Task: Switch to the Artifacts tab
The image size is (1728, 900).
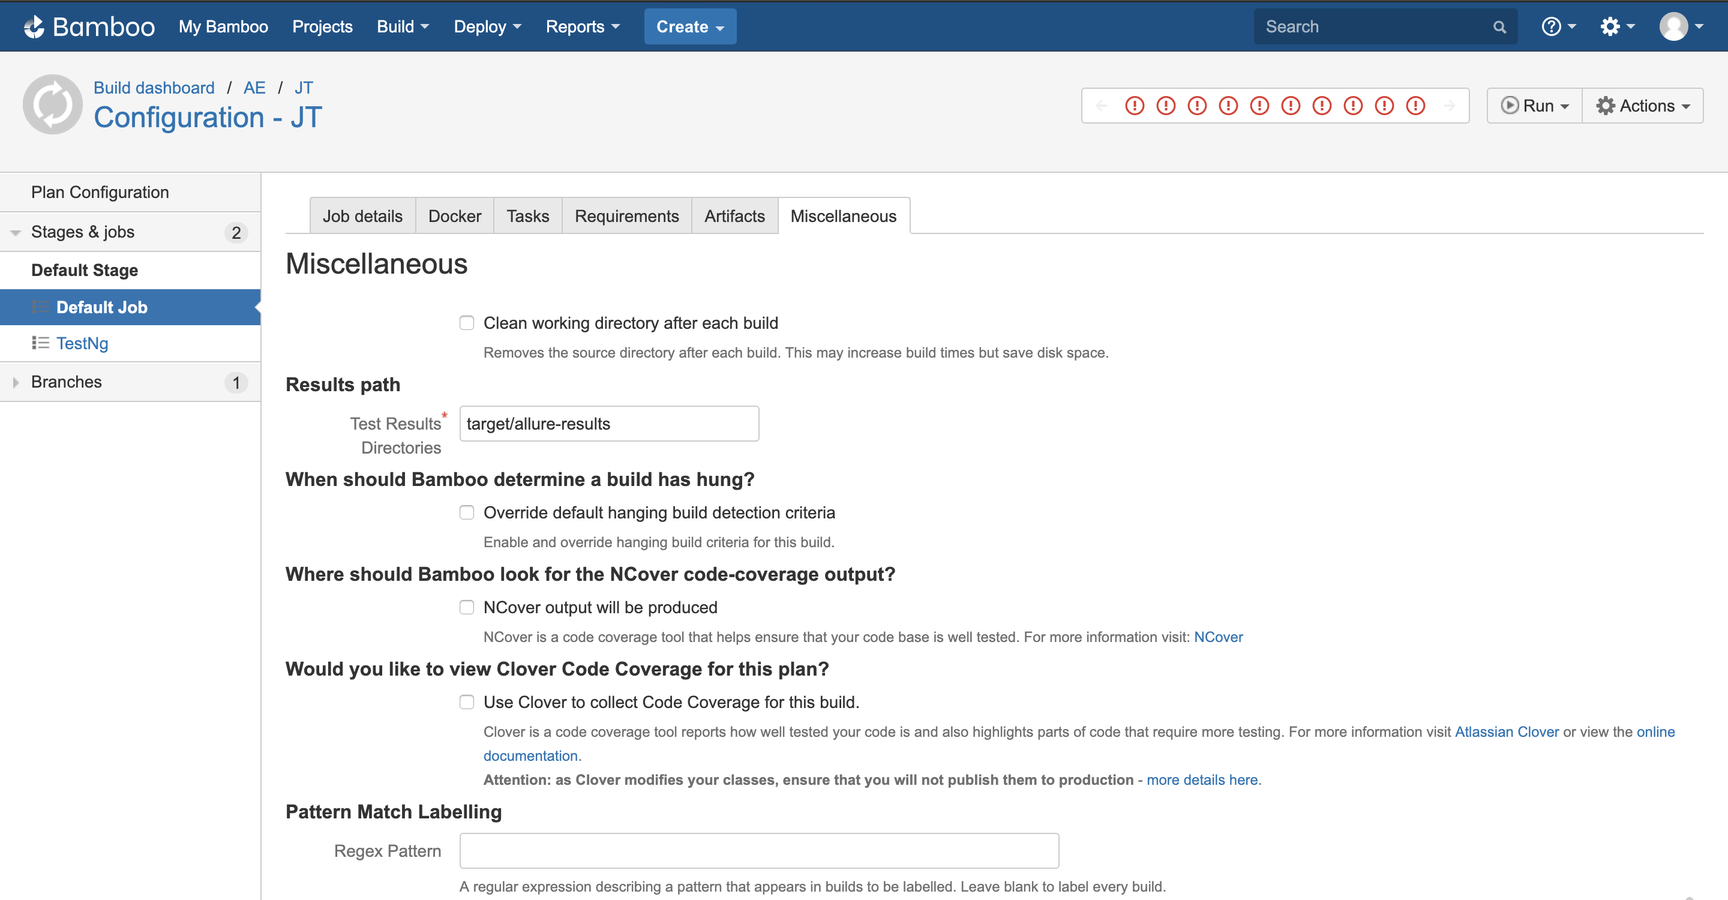Action: point(735,216)
